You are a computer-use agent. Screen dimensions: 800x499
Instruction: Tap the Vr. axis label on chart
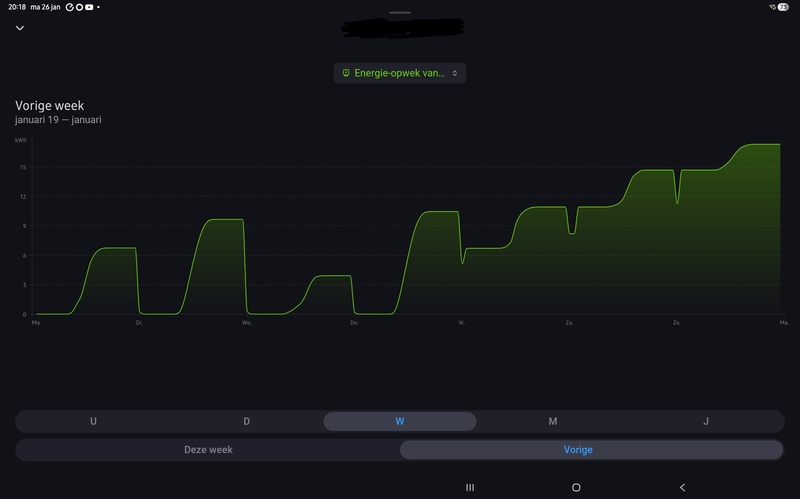(461, 322)
